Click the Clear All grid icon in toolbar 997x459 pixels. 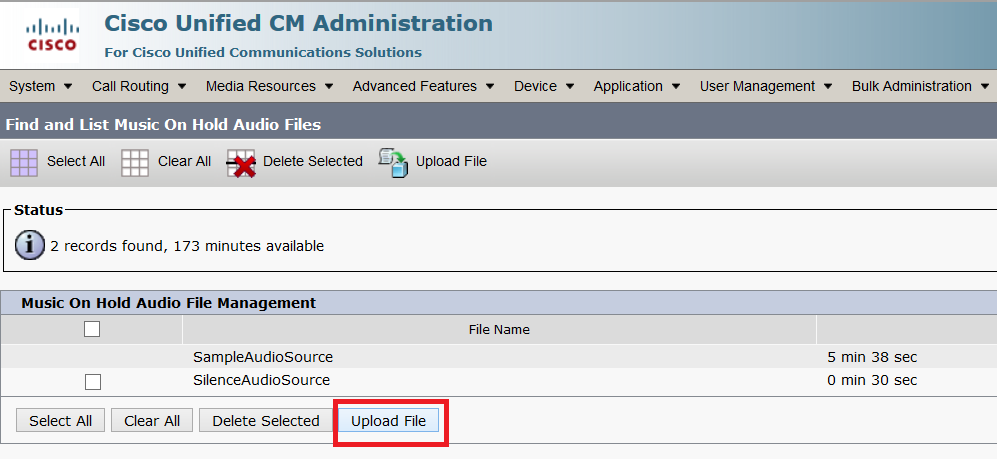(135, 163)
